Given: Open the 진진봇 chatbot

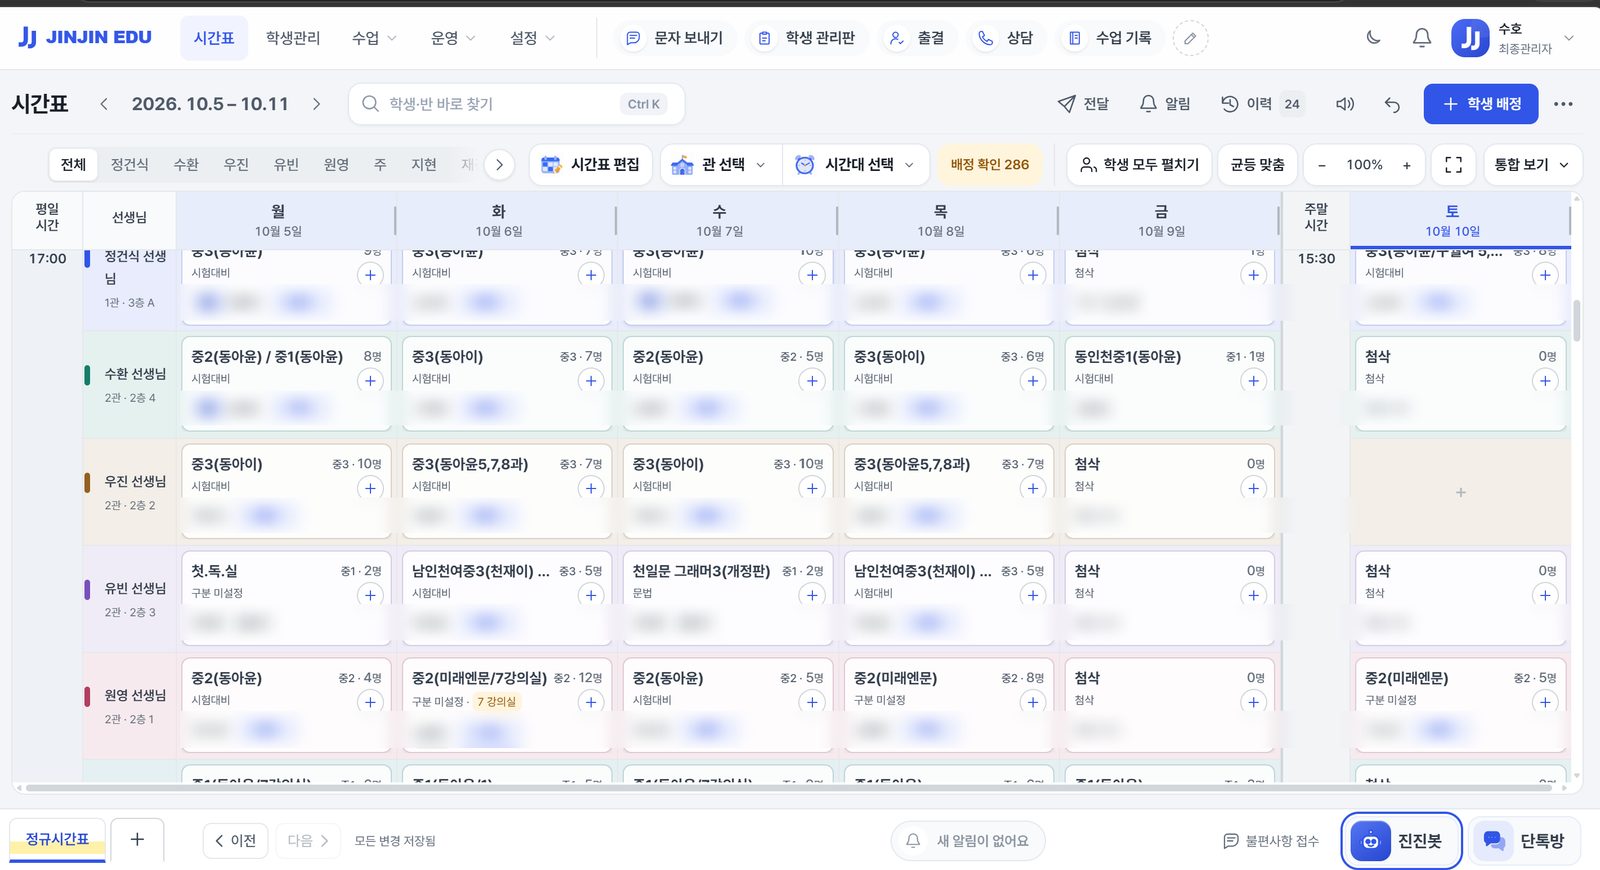Looking at the screenshot, I should [x=1401, y=841].
